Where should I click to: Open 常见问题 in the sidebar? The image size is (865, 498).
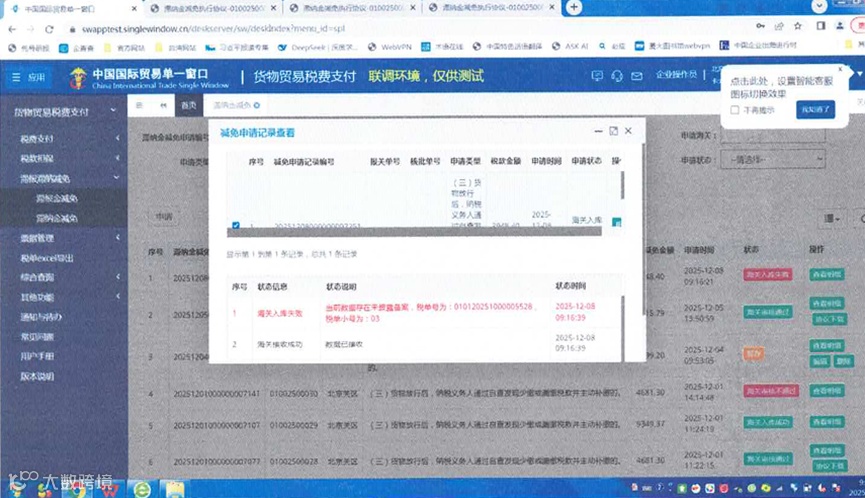(37, 336)
